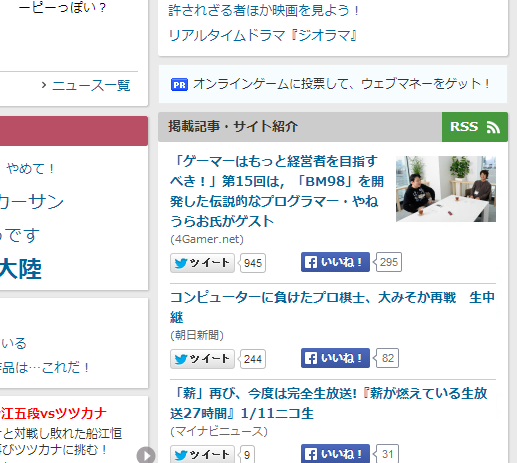Screen dimensions: 517x463
Task: Click the interview photo thumbnail
Action: click(446, 189)
